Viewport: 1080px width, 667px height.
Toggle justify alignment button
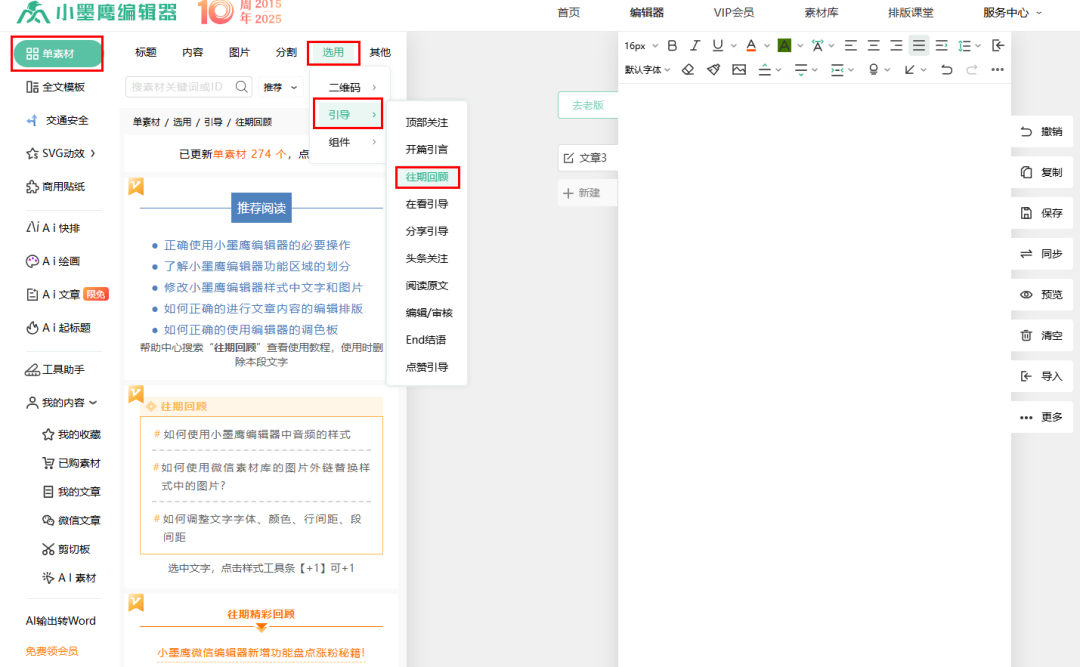(x=918, y=45)
